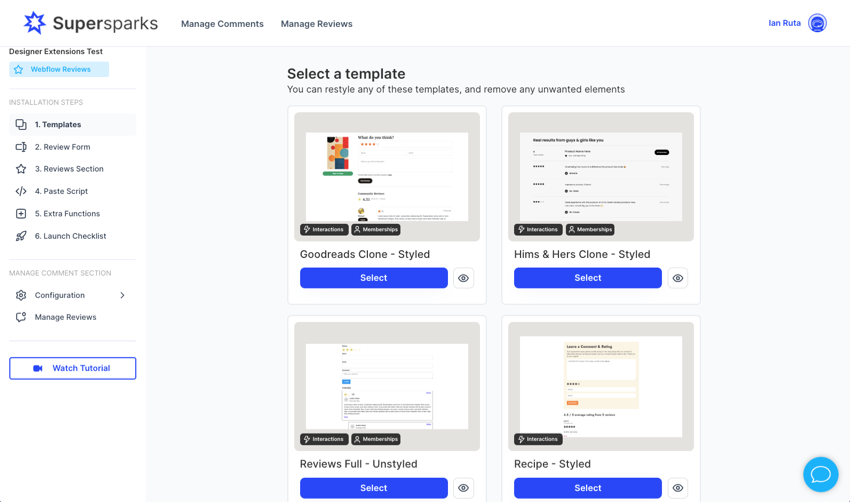Image resolution: width=850 pixels, height=502 pixels.
Task: Click the Launch Checklist rocket icon
Action: [x=21, y=236]
